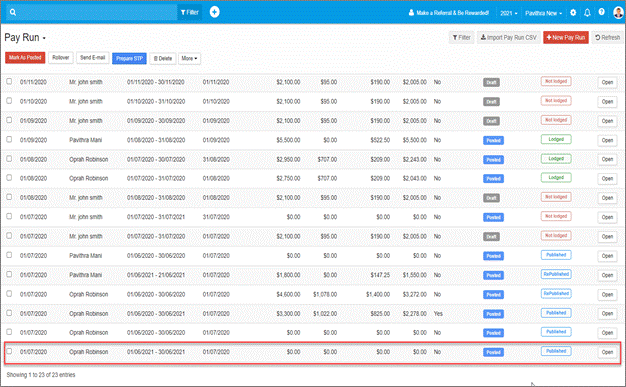
Task: Open the 01/10/2020 john smith pay run
Action: pyautogui.click(x=607, y=101)
